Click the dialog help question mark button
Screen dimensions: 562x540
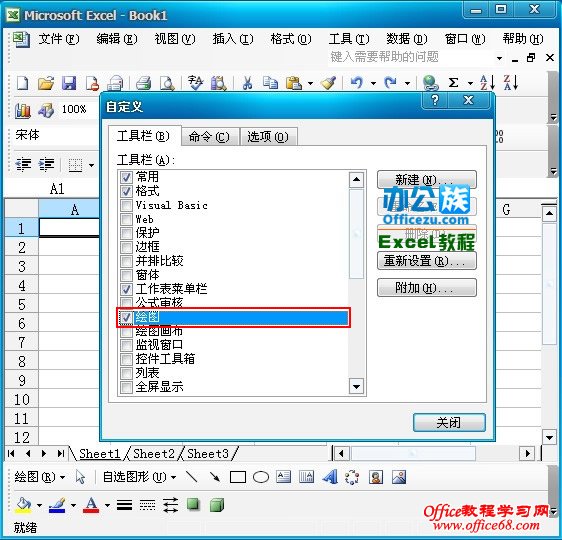[435, 100]
